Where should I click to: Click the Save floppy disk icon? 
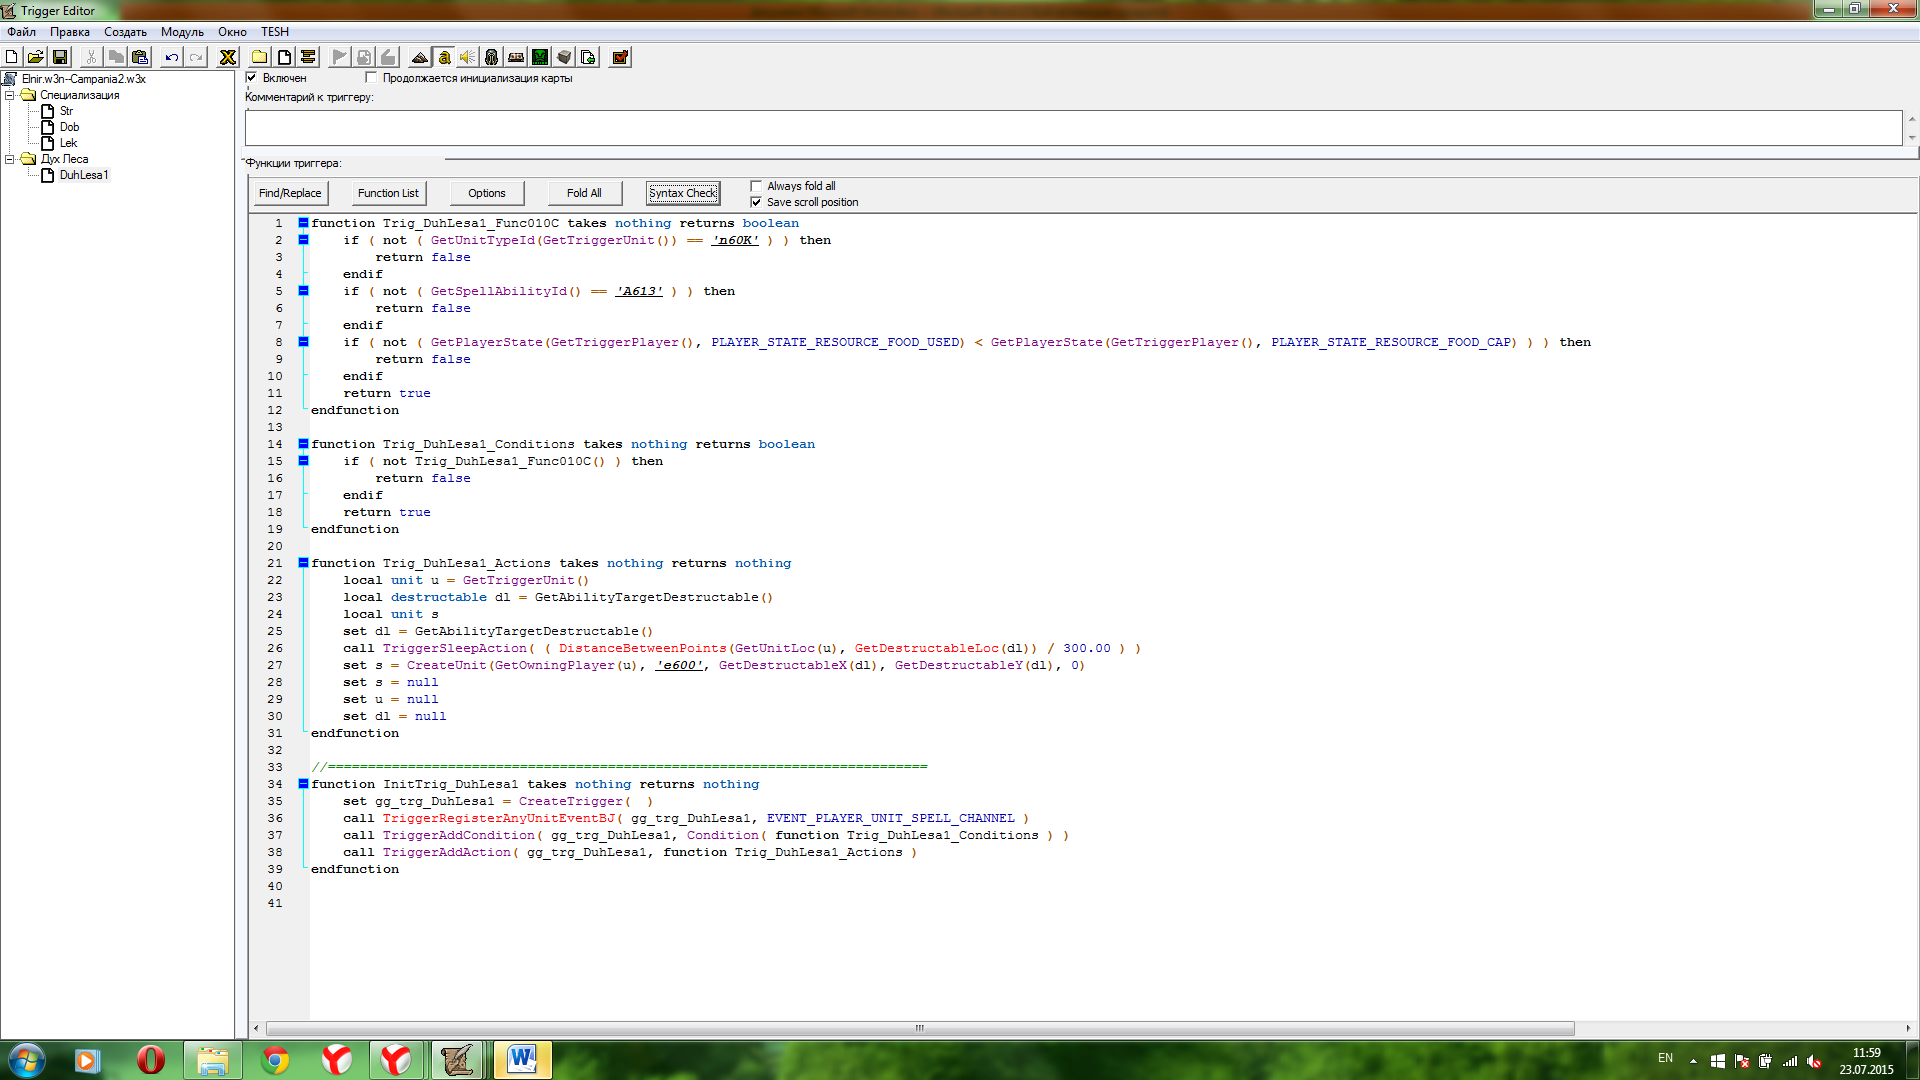[60, 57]
